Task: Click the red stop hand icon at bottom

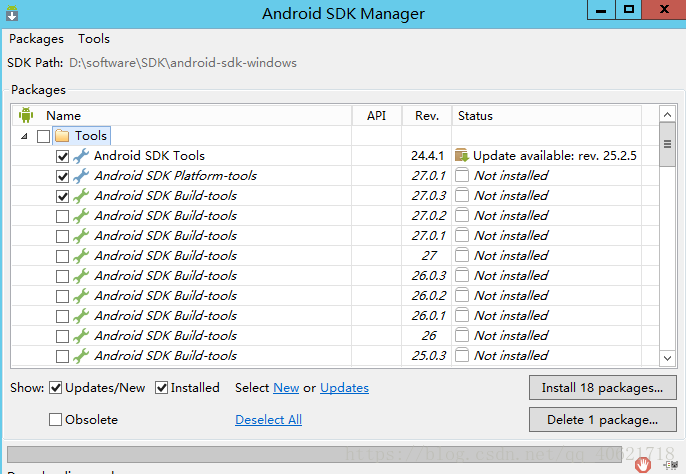Action: click(x=643, y=464)
